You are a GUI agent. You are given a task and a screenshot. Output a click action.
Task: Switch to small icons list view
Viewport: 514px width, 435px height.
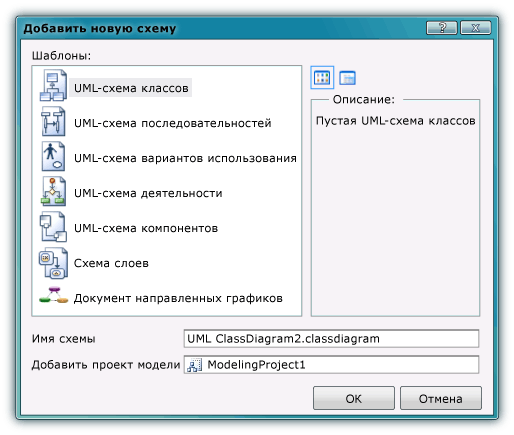[347, 78]
